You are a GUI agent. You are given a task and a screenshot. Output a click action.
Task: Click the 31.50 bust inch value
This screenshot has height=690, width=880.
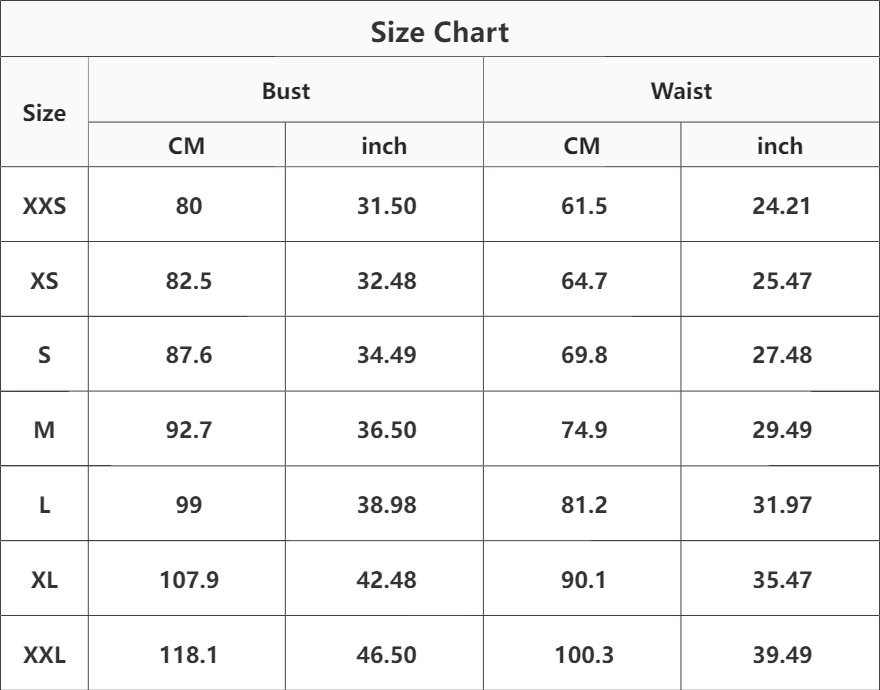(x=386, y=207)
